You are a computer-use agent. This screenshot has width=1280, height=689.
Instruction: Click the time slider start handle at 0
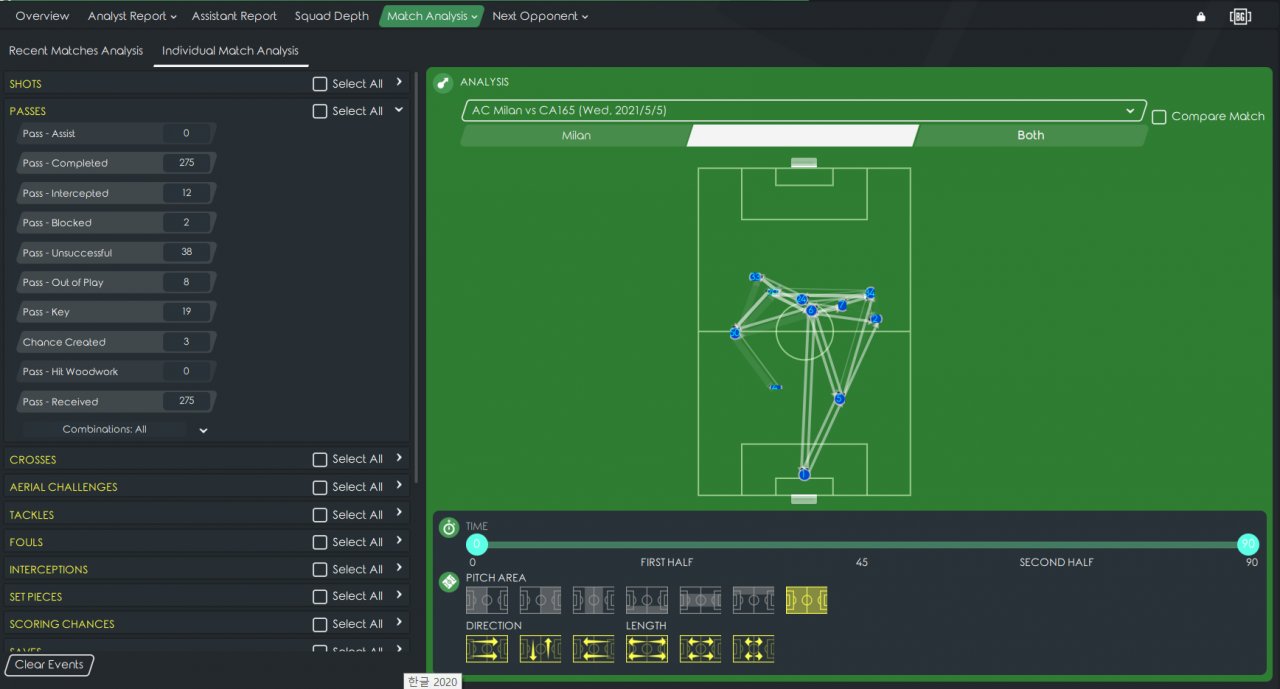[477, 545]
